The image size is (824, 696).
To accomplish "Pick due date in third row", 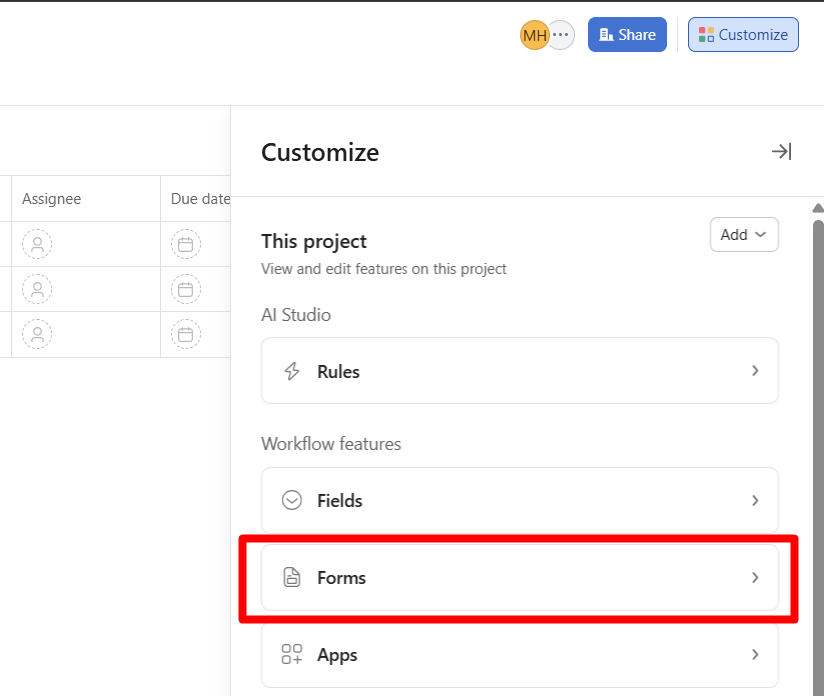I will click(x=185, y=334).
